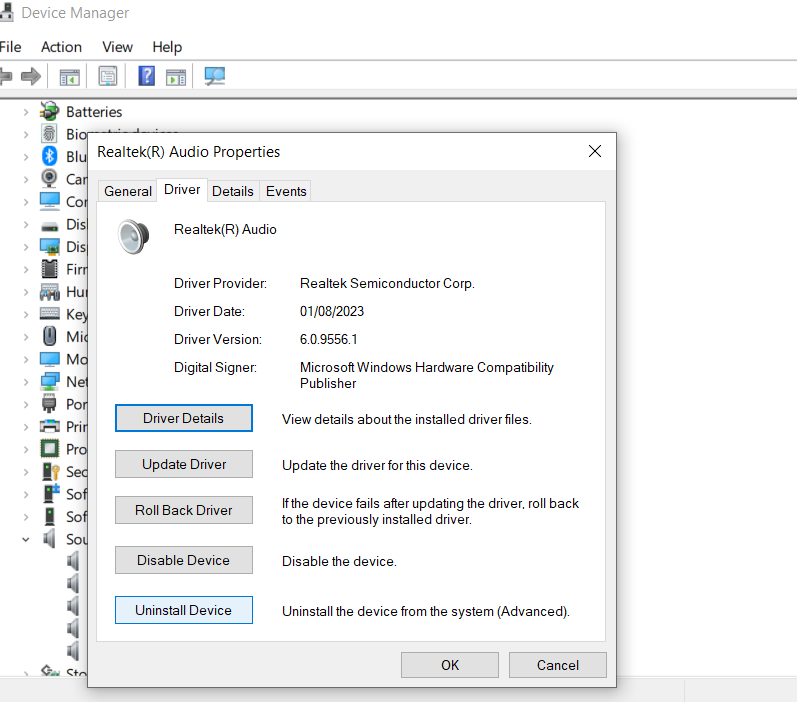Select the Mice category icon

49,336
